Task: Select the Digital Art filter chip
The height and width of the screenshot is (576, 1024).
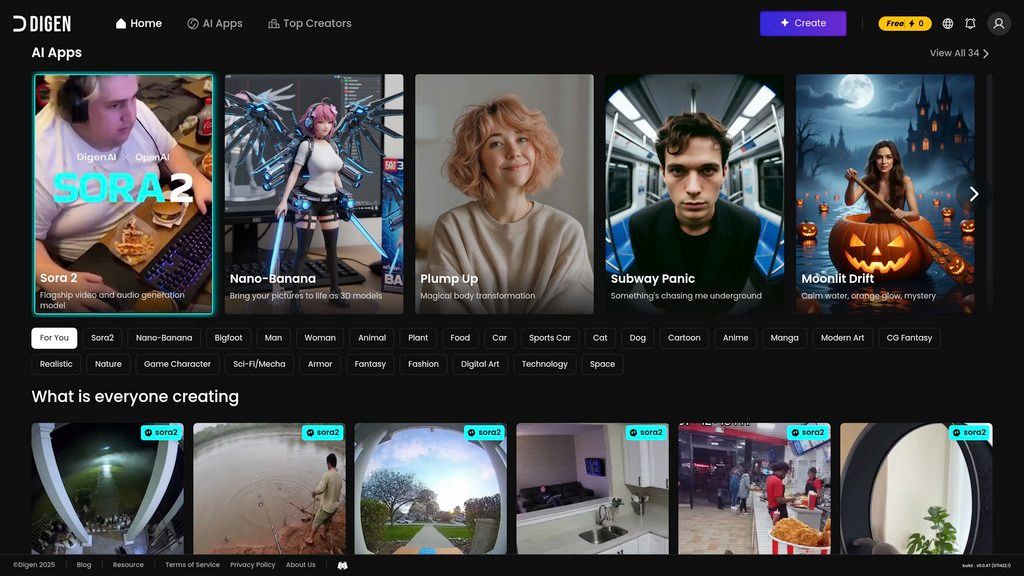Action: point(480,364)
